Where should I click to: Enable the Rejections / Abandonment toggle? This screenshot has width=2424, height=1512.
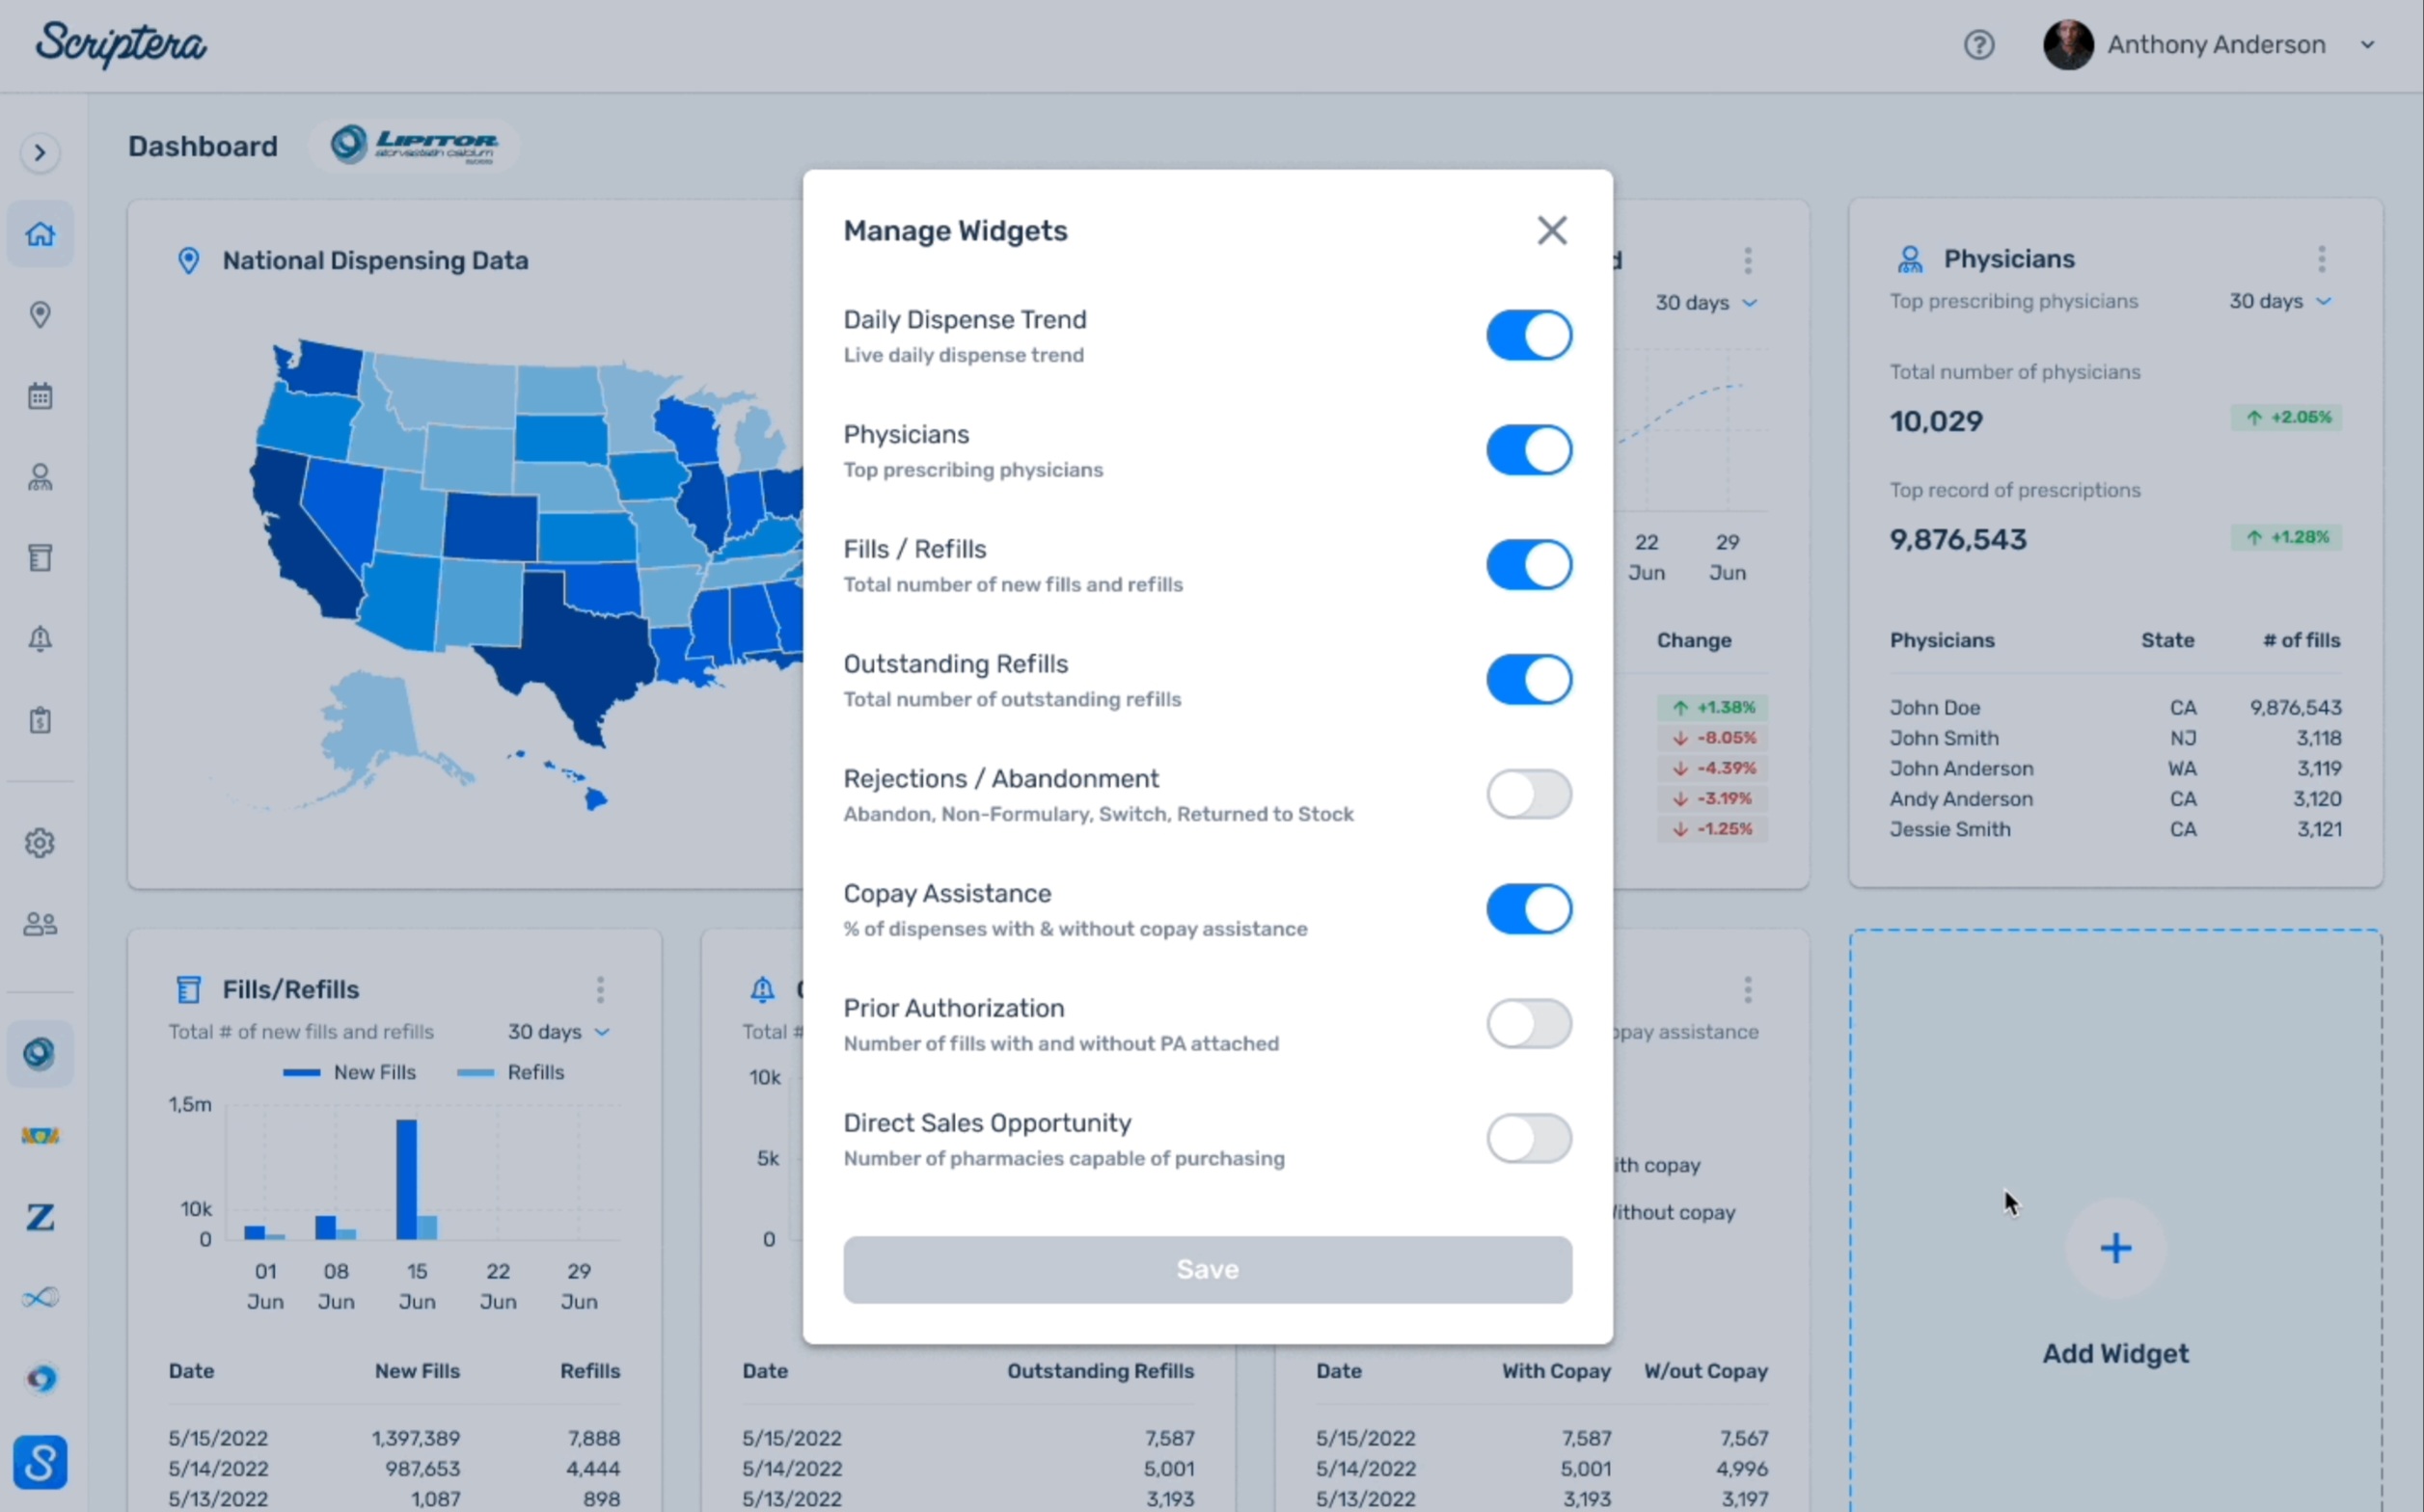point(1528,794)
